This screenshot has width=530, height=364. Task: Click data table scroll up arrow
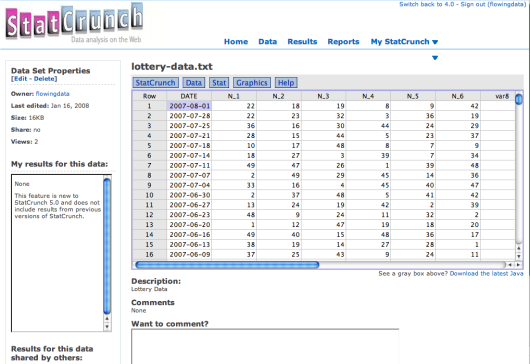click(519, 248)
